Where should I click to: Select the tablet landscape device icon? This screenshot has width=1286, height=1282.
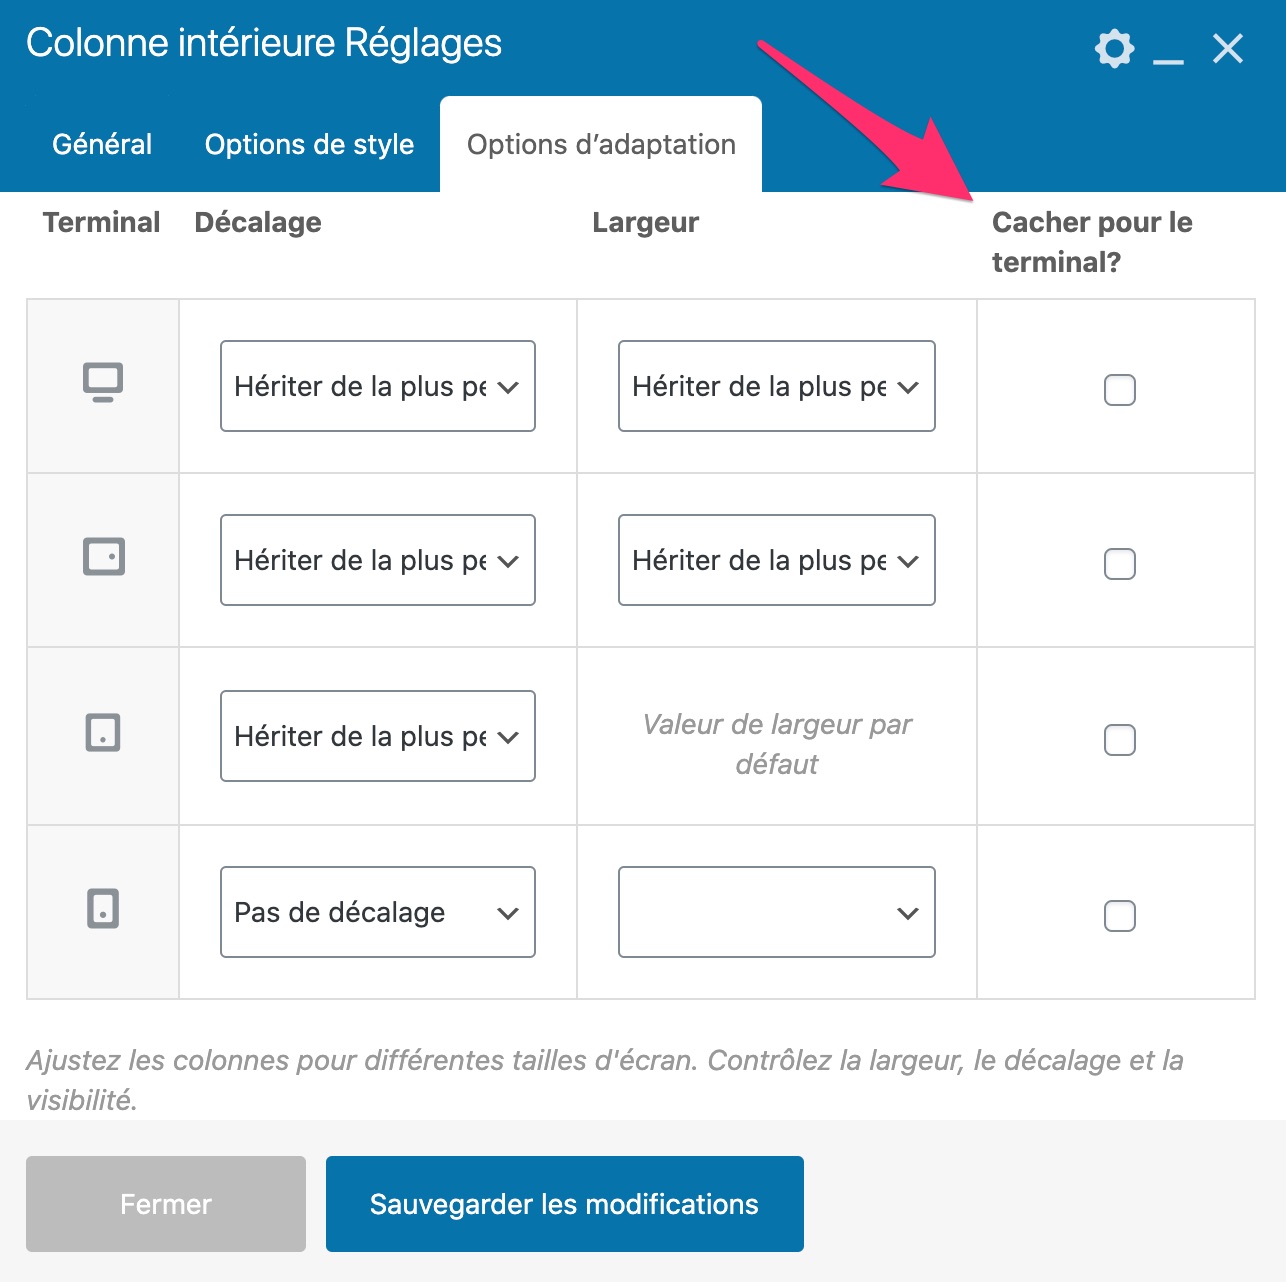click(103, 560)
